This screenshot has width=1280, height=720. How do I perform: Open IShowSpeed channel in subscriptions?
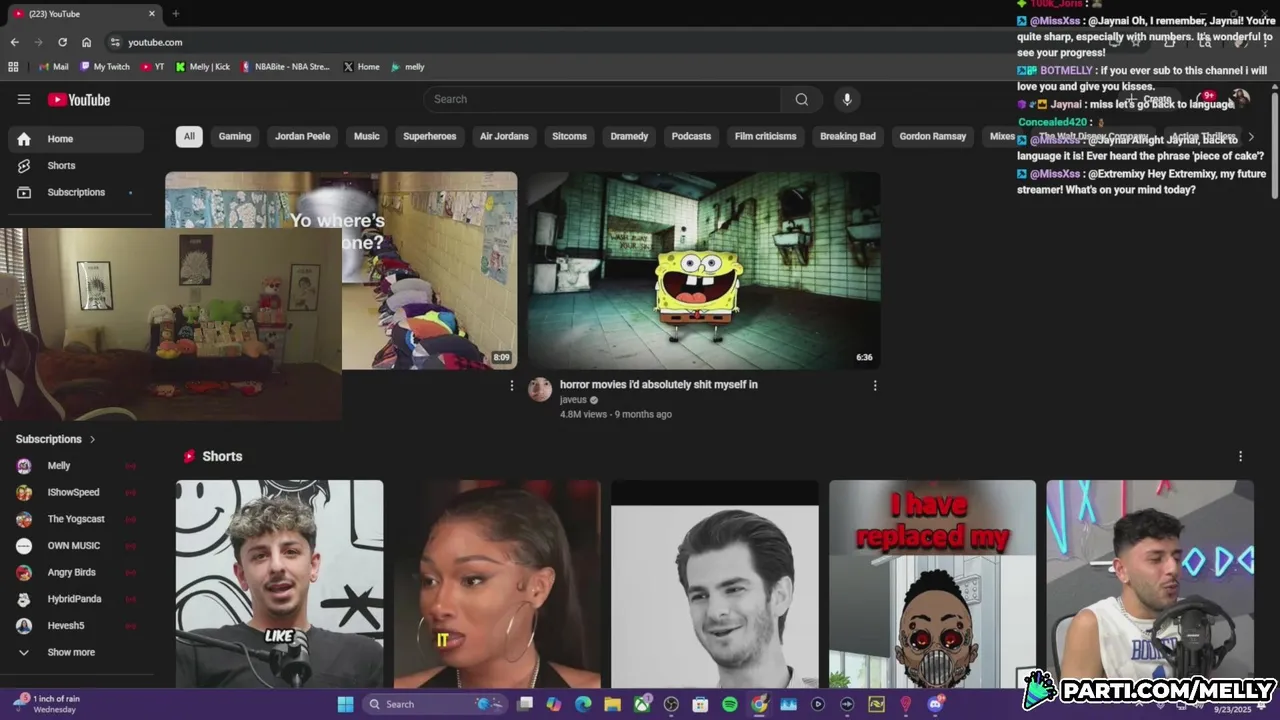coord(76,492)
